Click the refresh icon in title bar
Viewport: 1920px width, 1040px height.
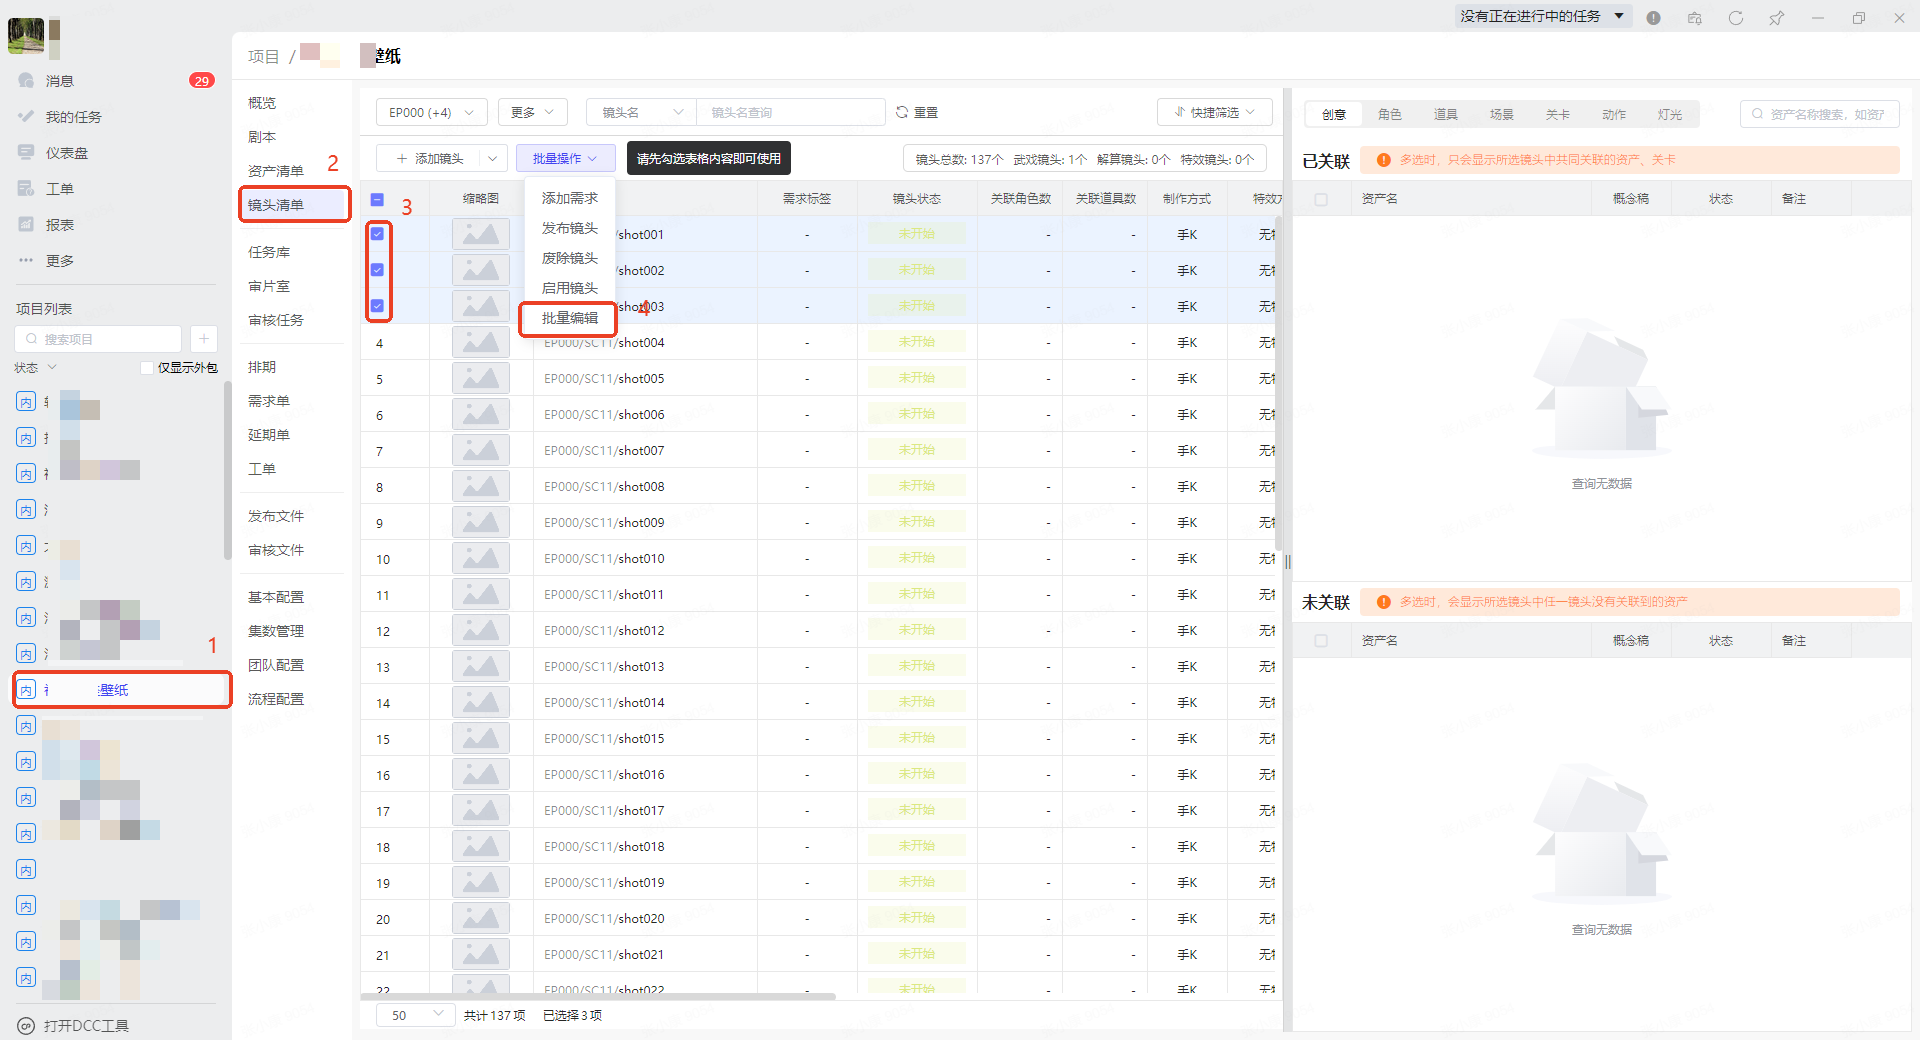[1735, 18]
